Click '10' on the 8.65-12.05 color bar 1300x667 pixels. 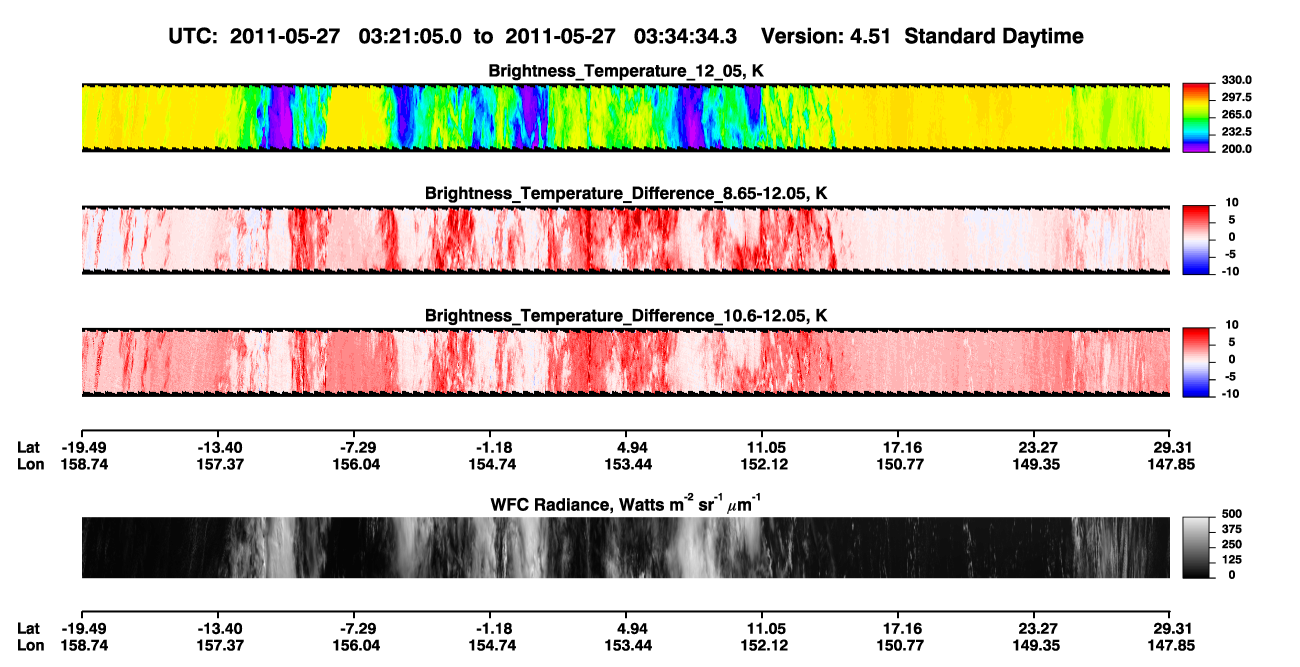tap(1233, 203)
